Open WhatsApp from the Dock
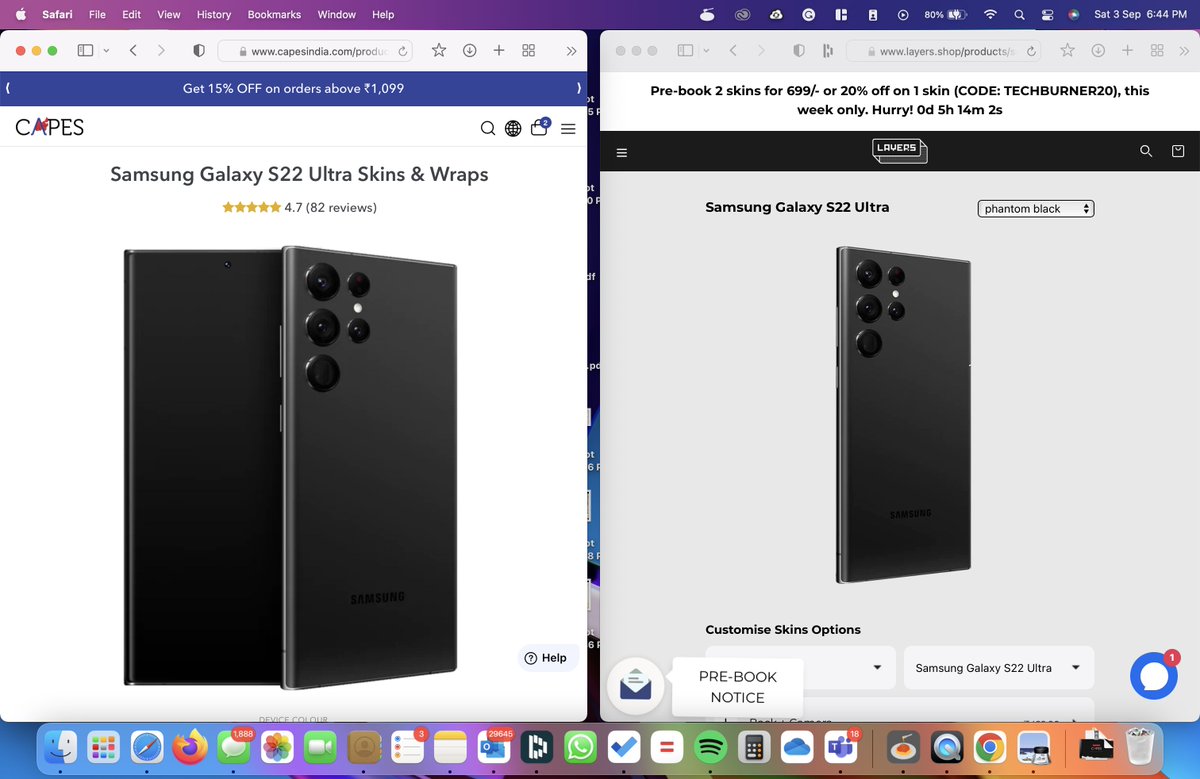1200x779 pixels. tap(581, 747)
